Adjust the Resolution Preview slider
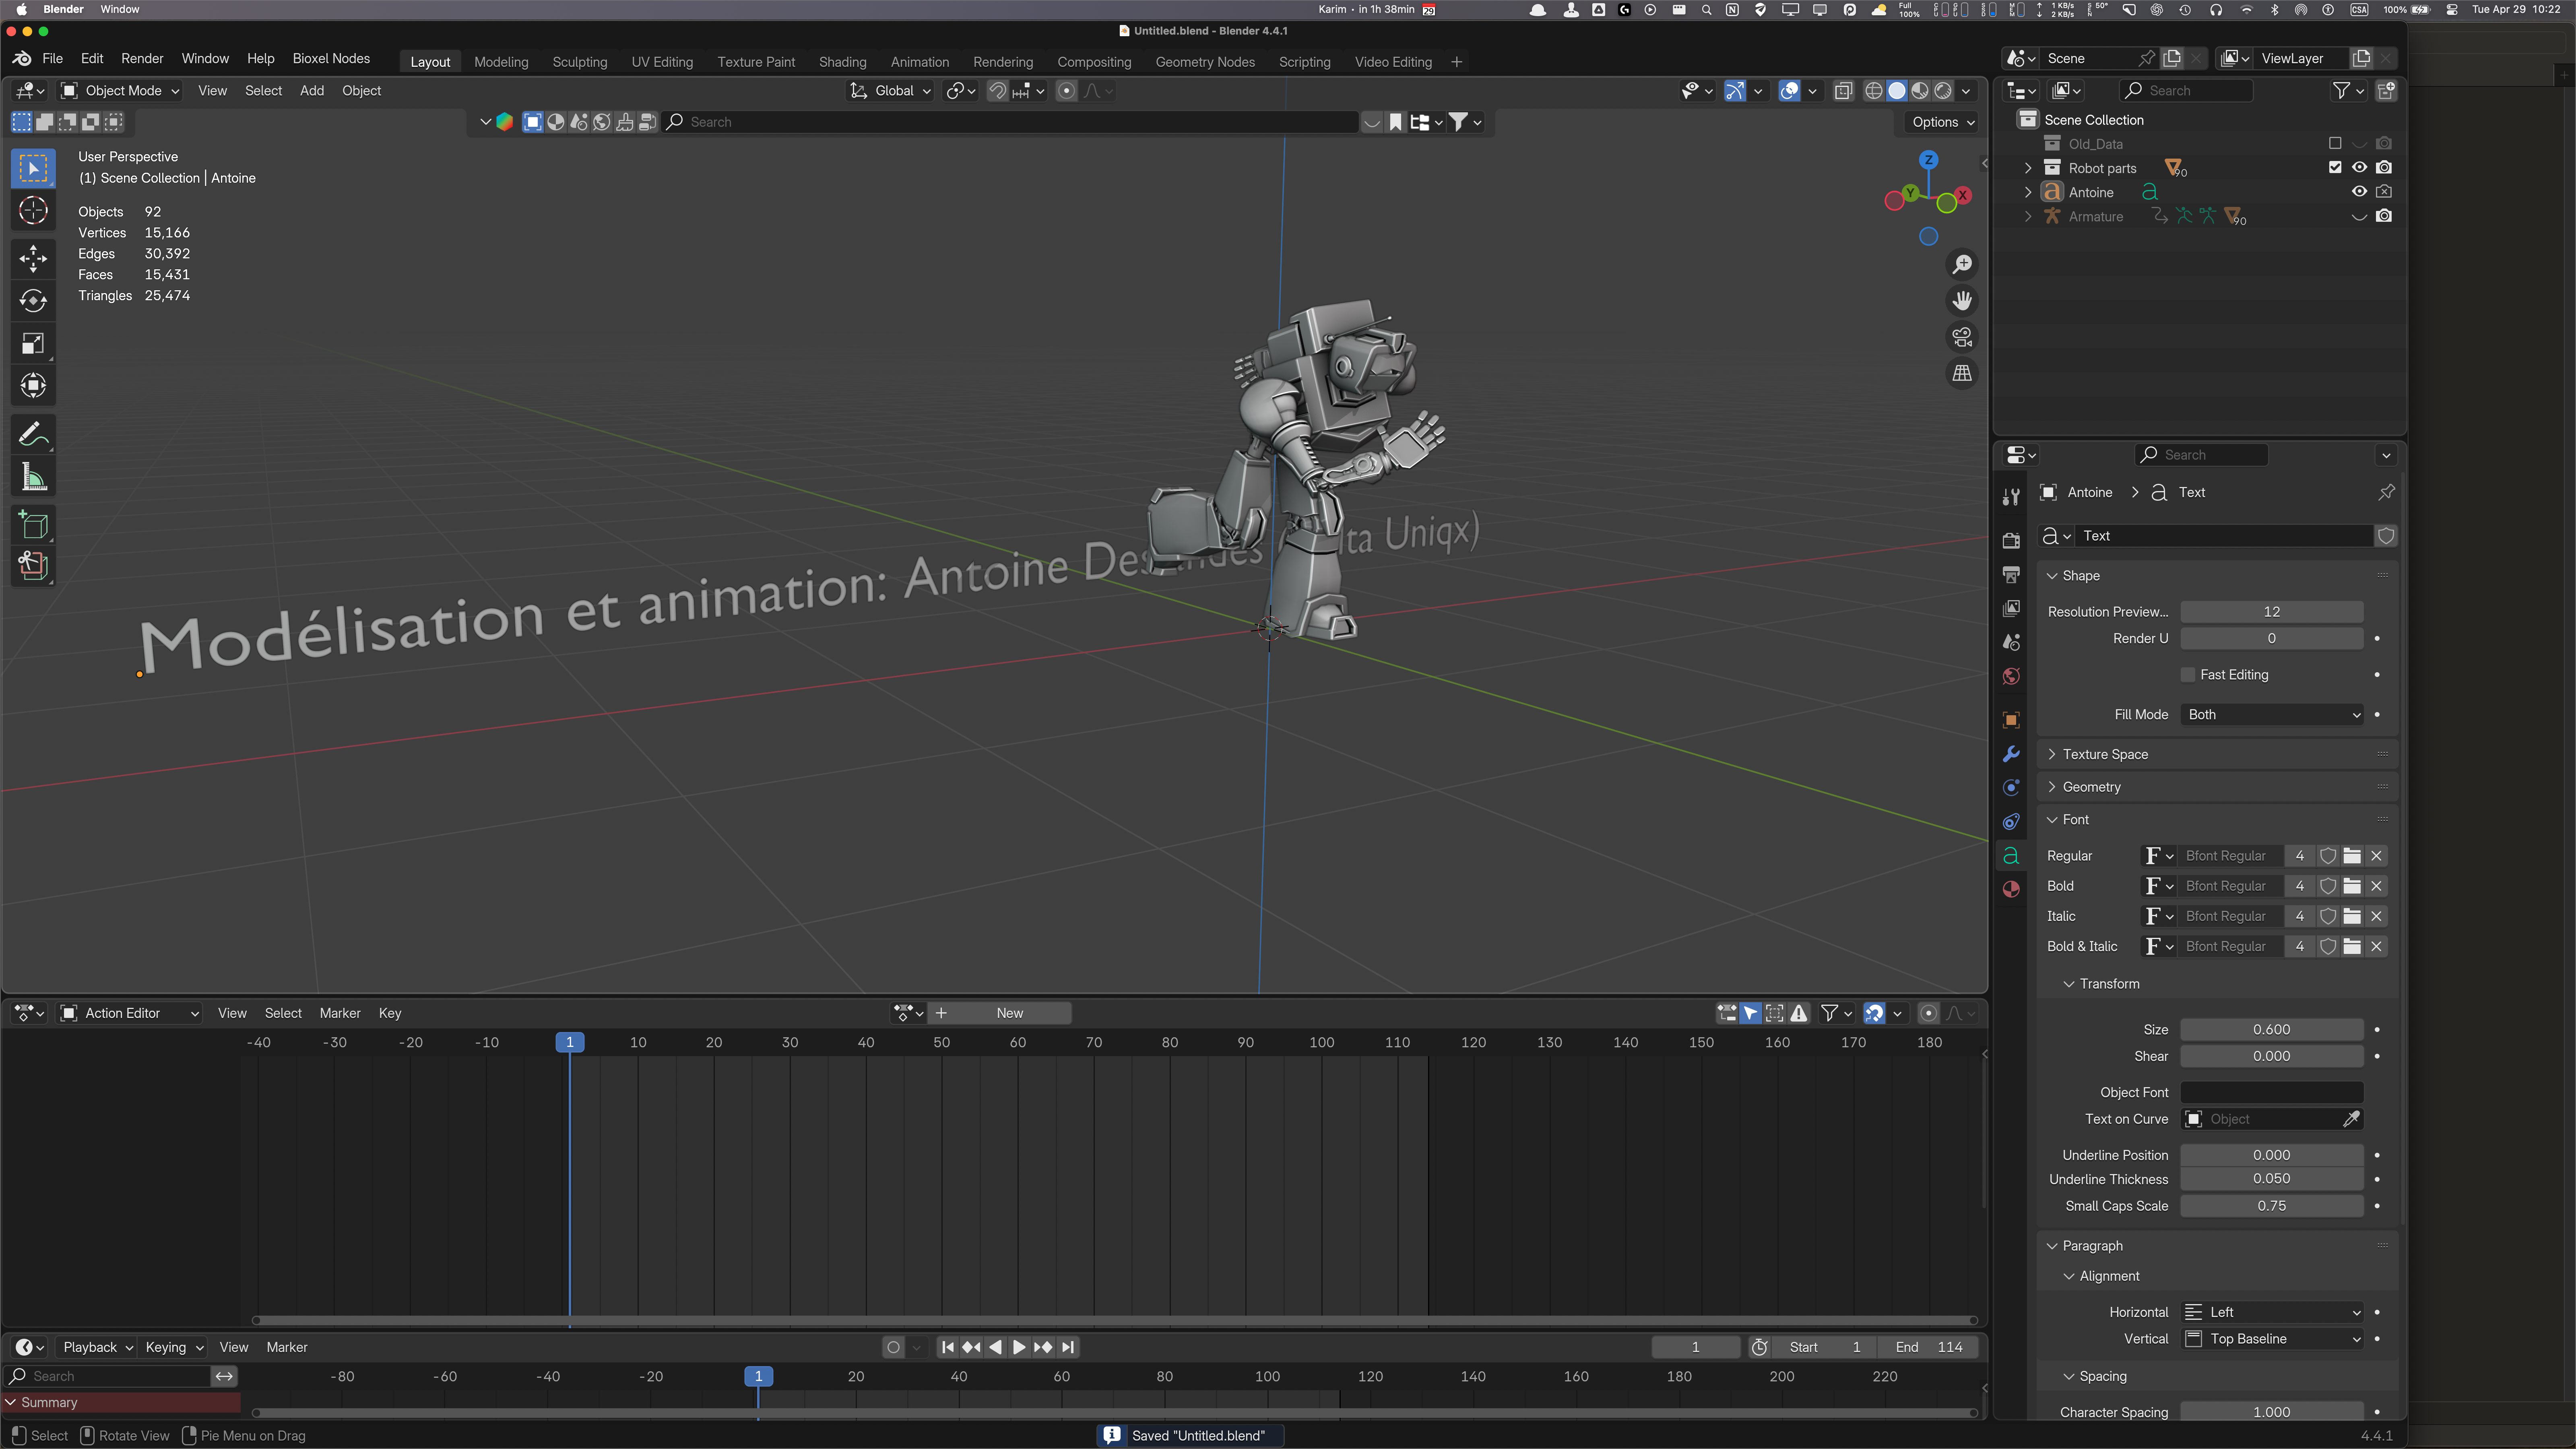 click(x=2272, y=612)
